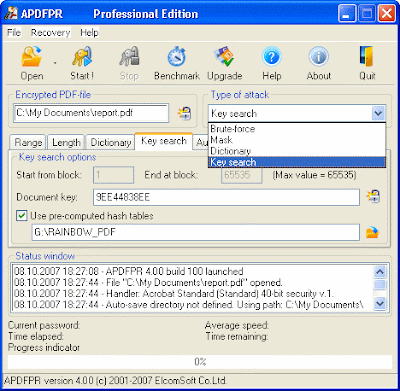Click the 'Current password:' label
The image size is (400, 391).
click(44, 325)
